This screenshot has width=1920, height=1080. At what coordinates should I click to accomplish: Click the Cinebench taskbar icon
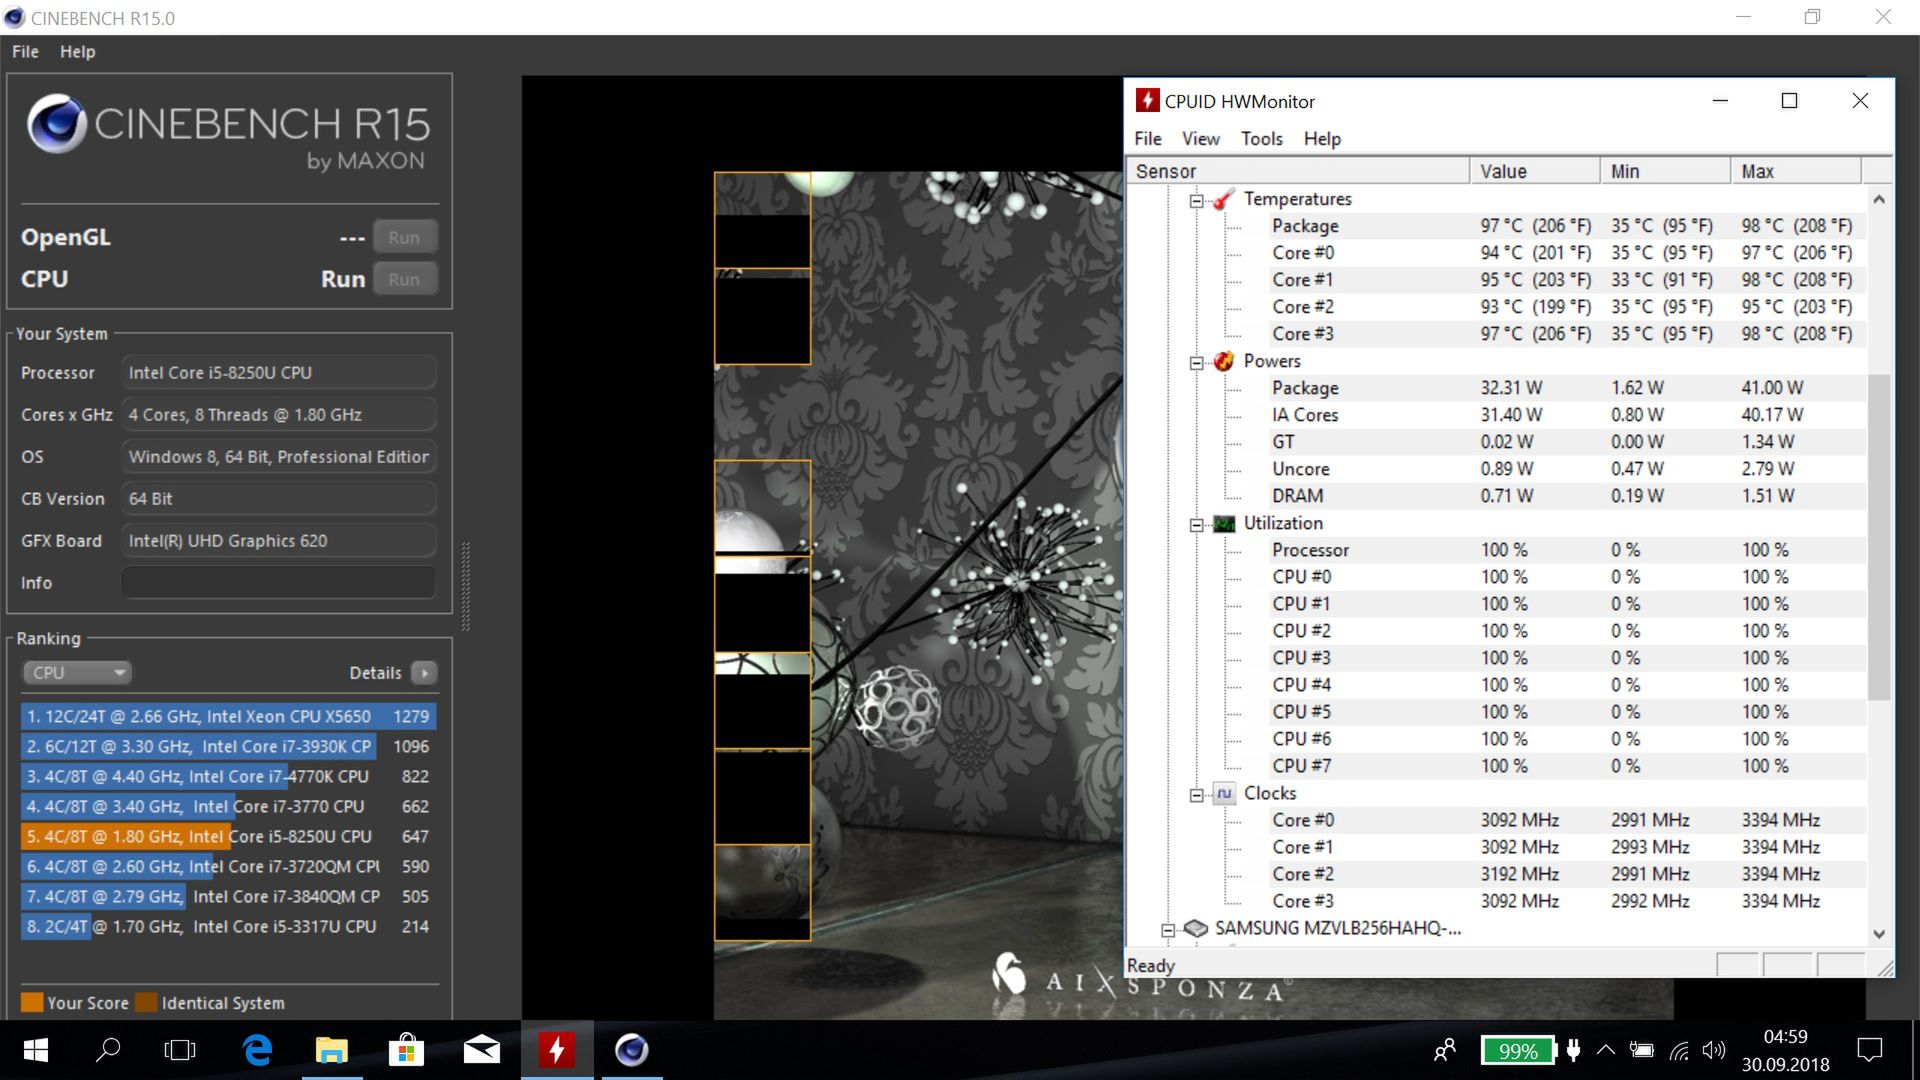631,1050
